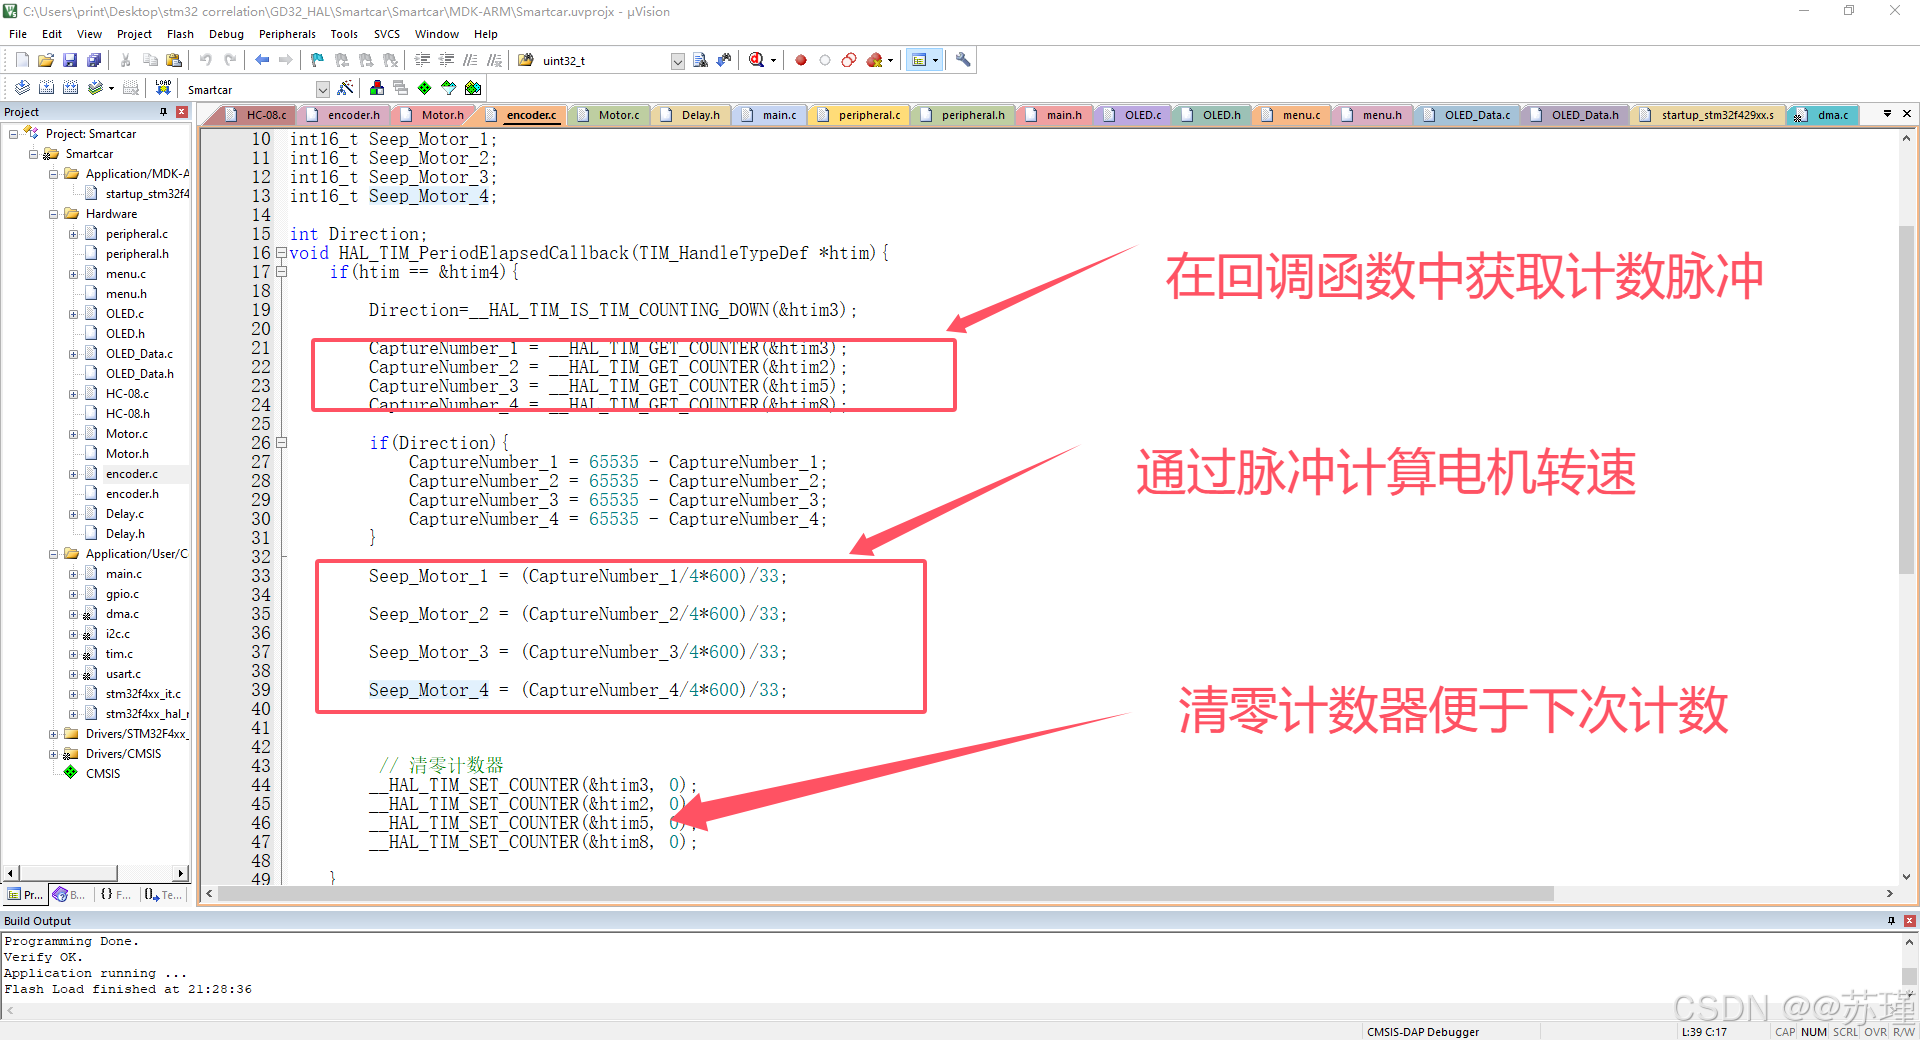
Task: Toggle the Enable/Disable breakpoint hollow circle
Action: pos(825,60)
